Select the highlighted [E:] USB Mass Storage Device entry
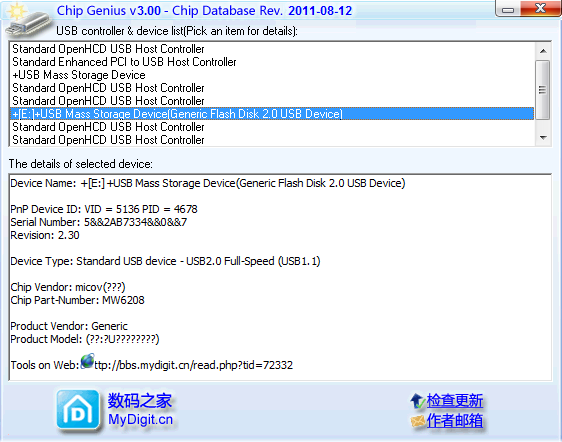This screenshot has height=442, width=562. [x=272, y=114]
